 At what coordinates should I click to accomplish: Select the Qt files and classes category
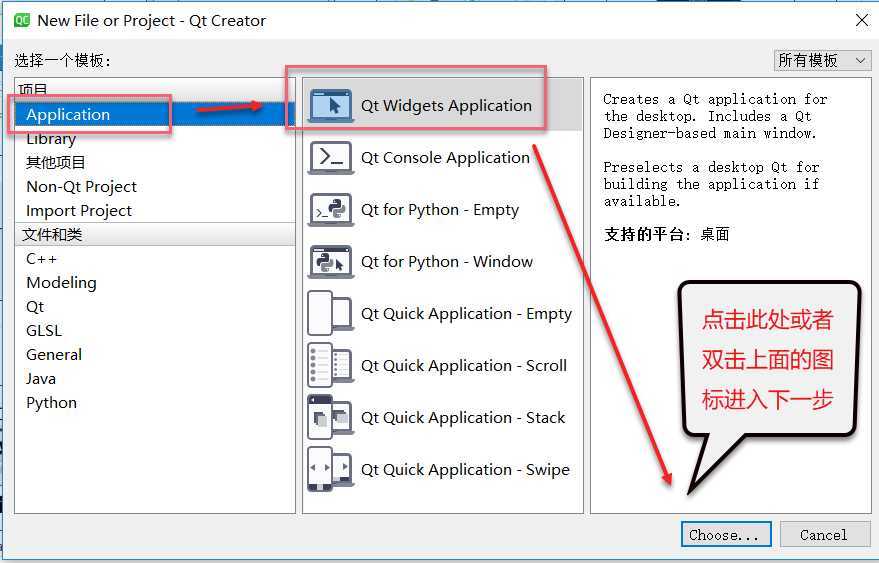pos(155,307)
